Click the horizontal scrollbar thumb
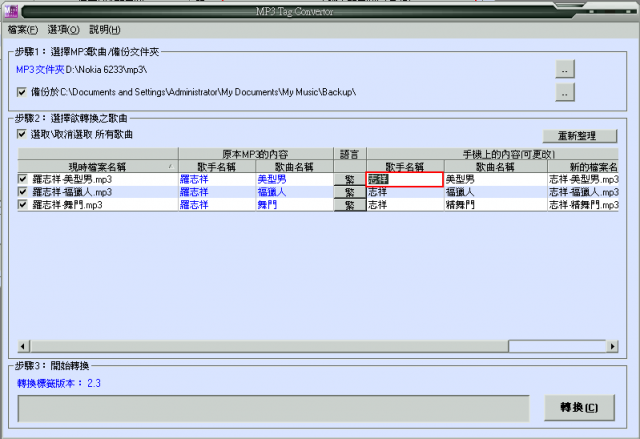Viewport: 640px width, 439px height. pos(269,346)
